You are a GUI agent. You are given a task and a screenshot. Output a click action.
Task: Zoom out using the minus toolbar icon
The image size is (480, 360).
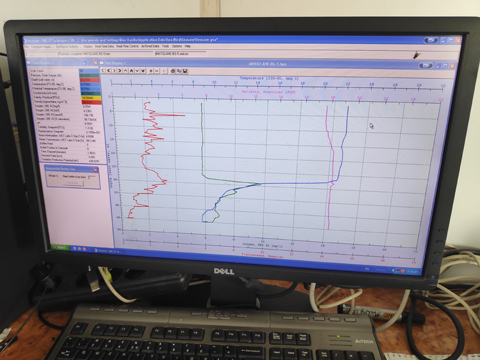click(x=157, y=71)
